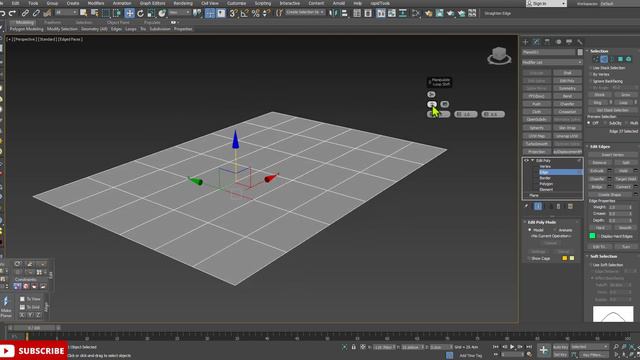Image resolution: width=640 pixels, height=360 pixels.
Task: Switch to the Hierarchy command panel tab
Action: [x=547, y=42]
